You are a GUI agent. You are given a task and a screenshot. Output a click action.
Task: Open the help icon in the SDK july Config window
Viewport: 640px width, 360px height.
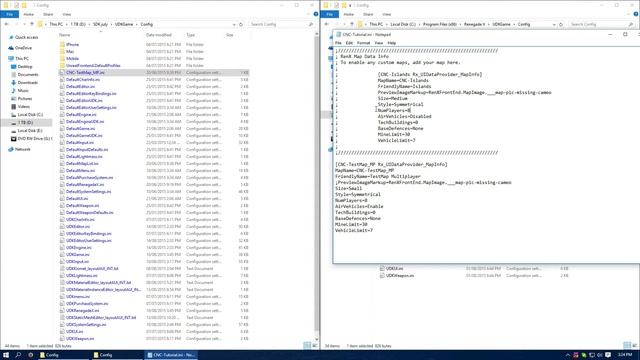pyautogui.click(x=316, y=14)
